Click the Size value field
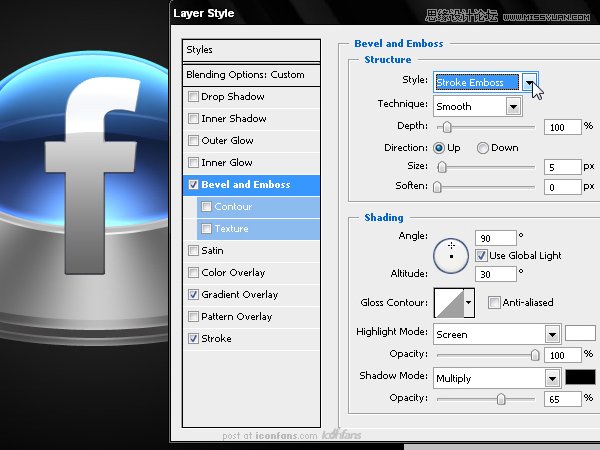 click(562, 167)
